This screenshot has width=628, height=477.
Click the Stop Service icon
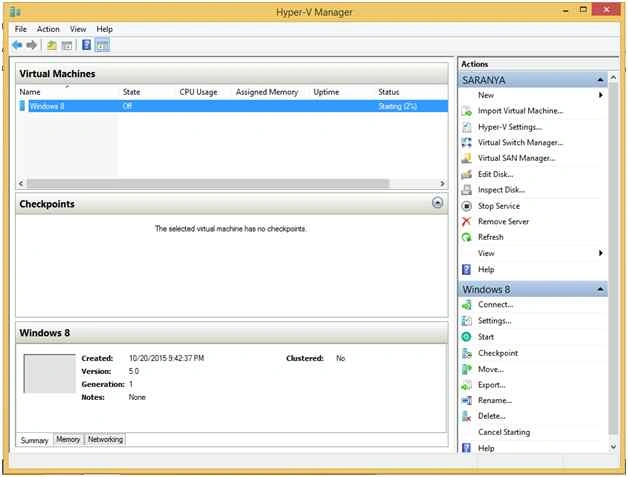(x=467, y=206)
